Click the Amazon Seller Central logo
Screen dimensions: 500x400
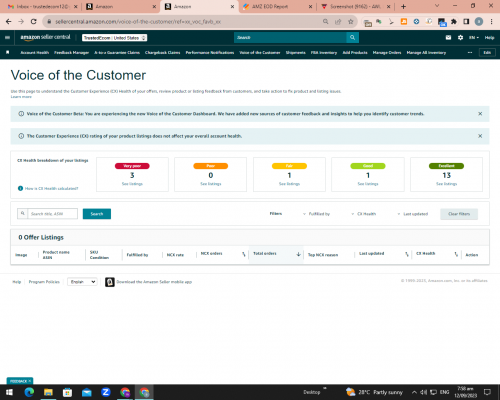click(x=45, y=37)
